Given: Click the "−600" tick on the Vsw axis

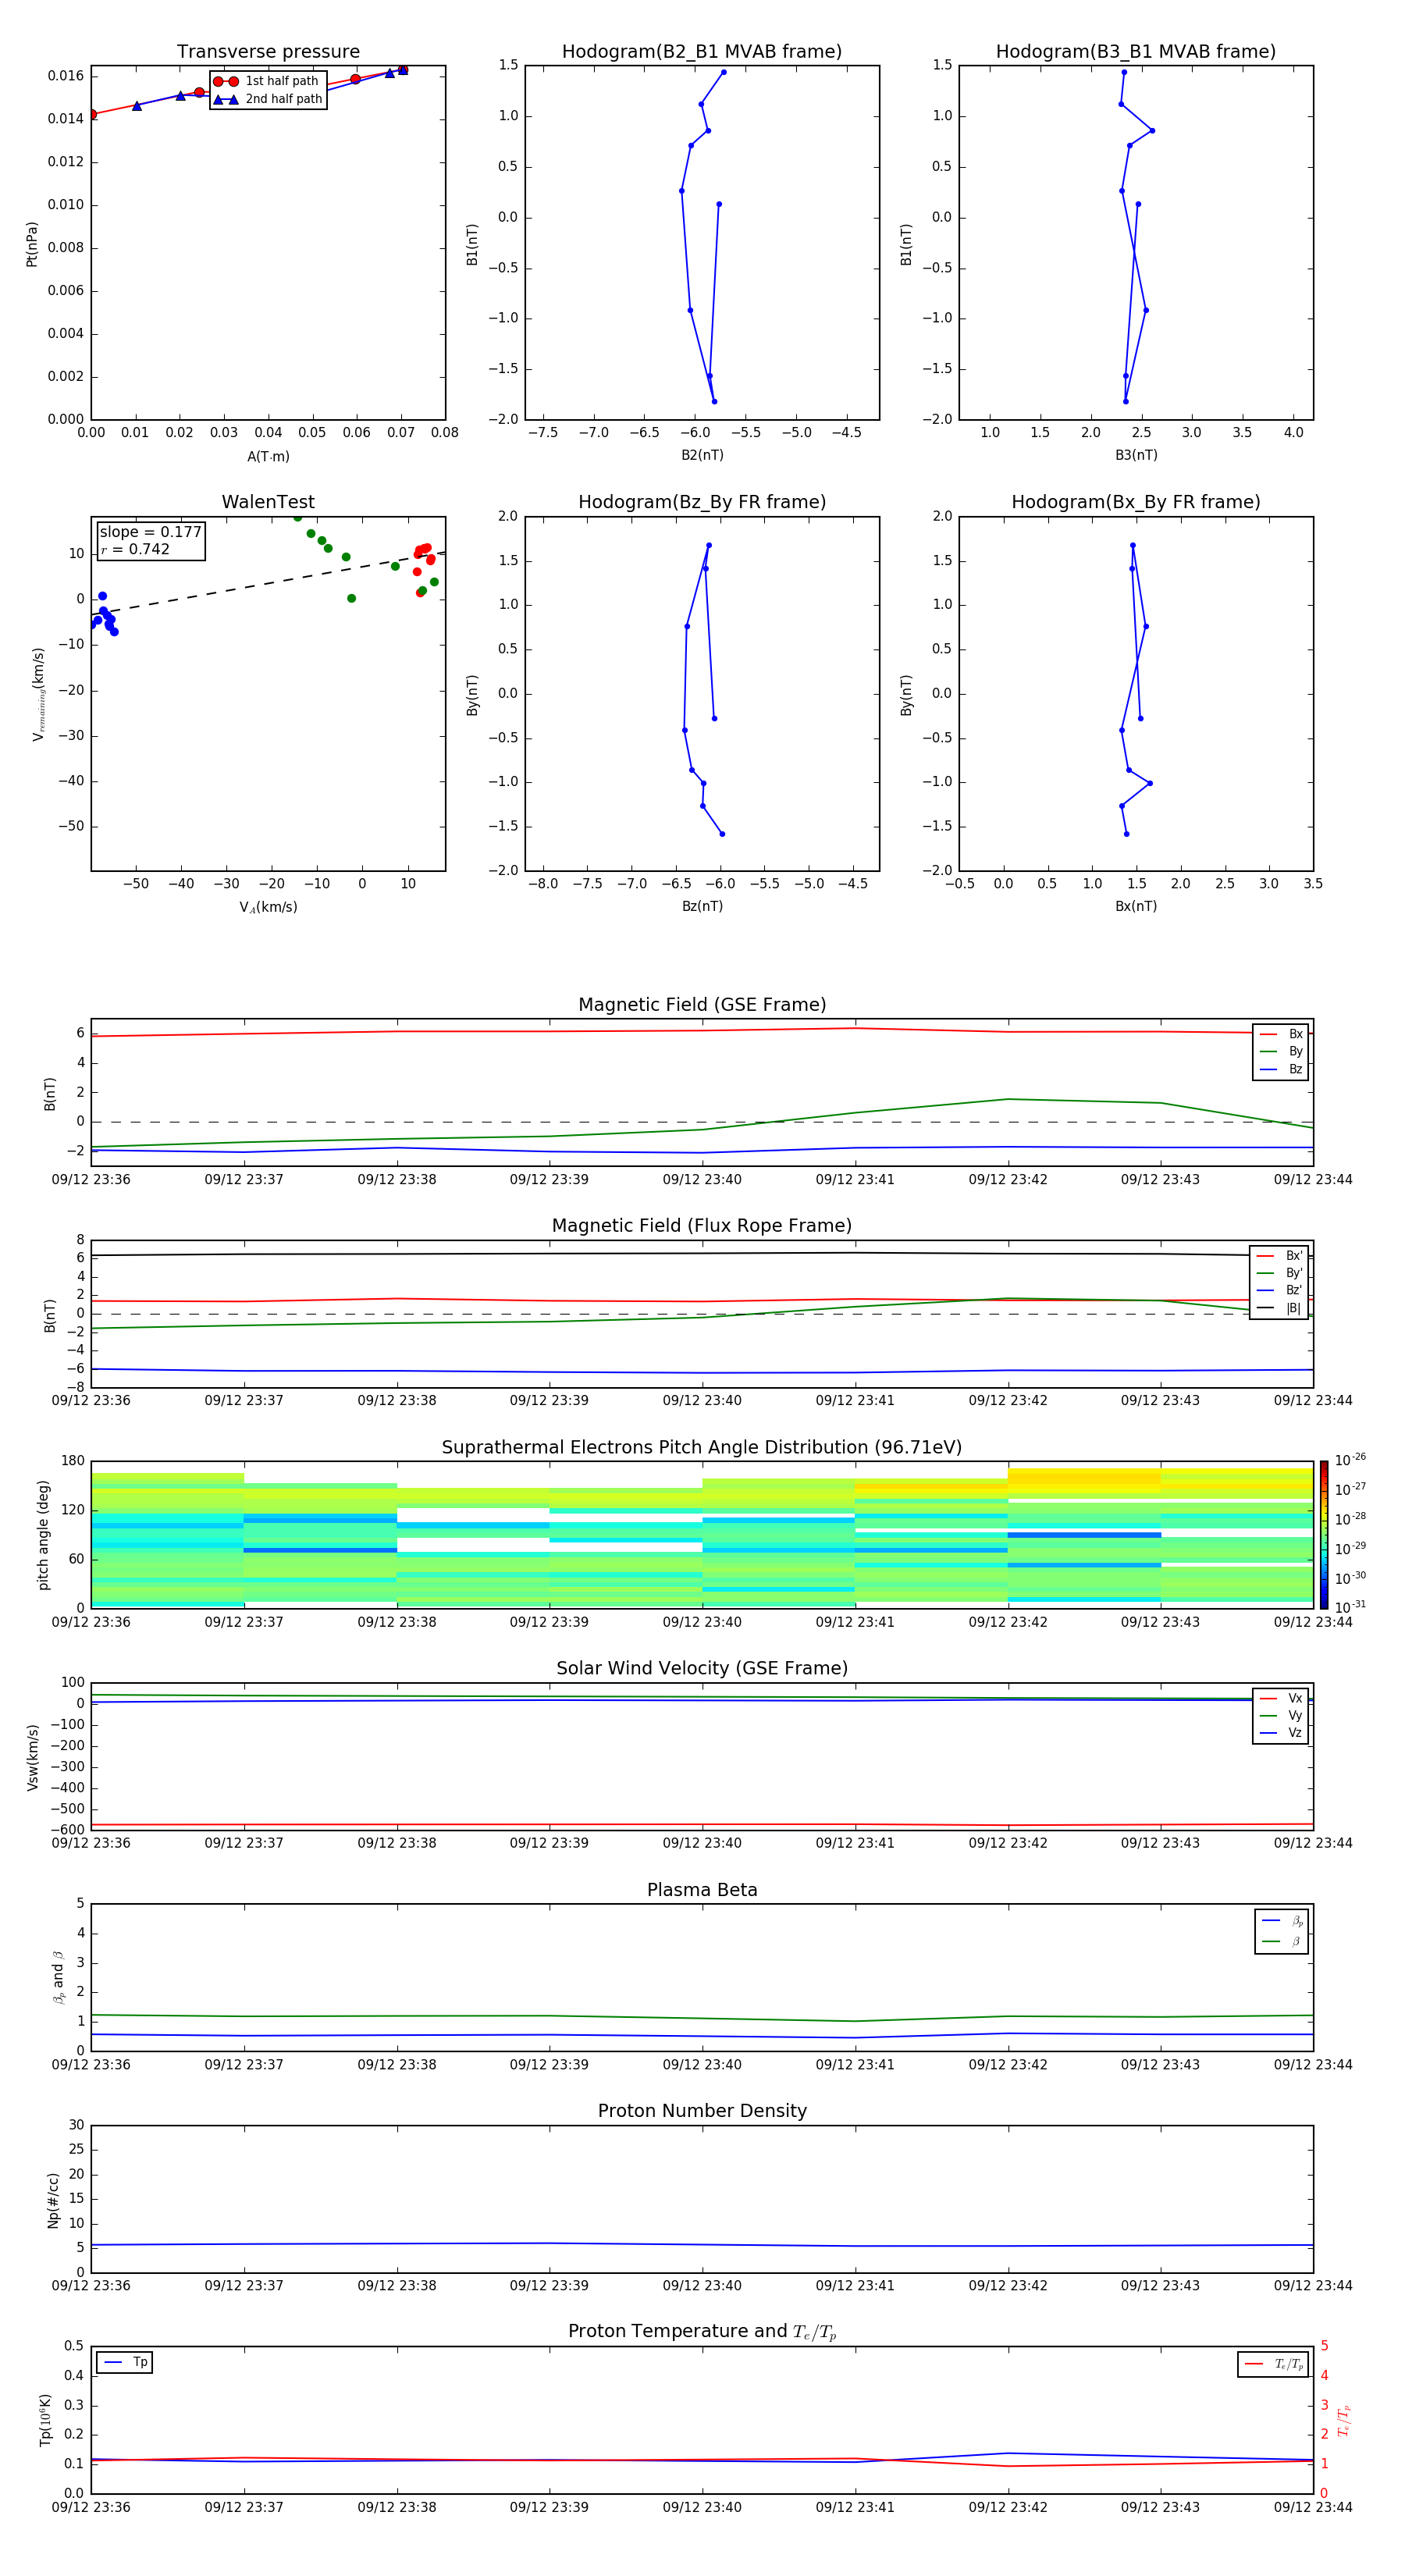Looking at the screenshot, I should click(66, 1830).
